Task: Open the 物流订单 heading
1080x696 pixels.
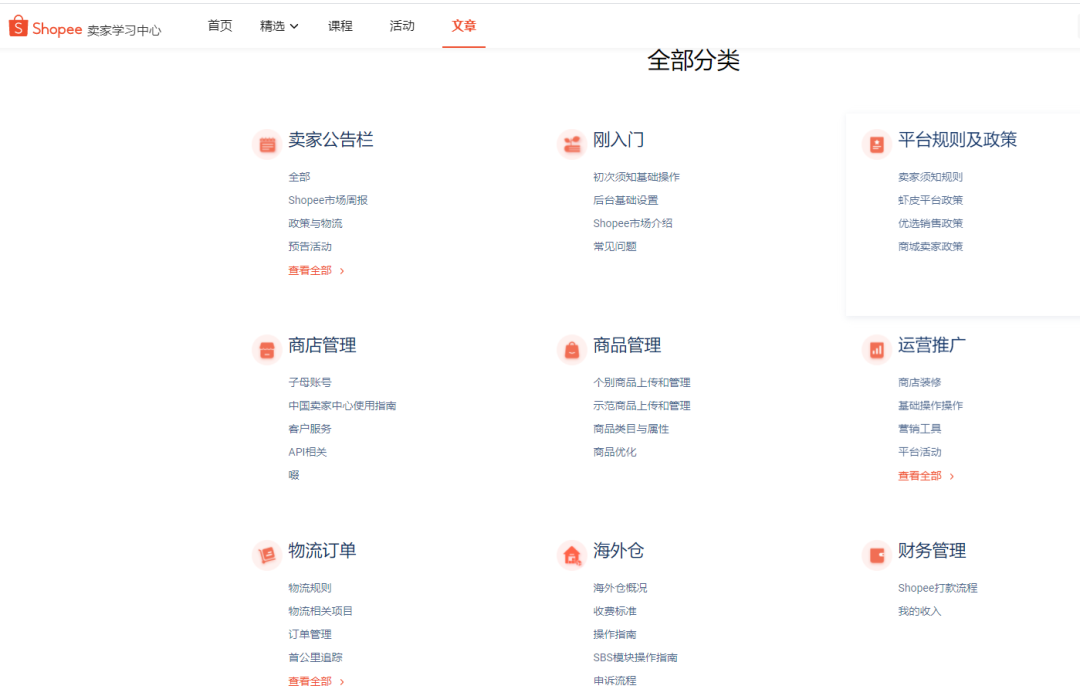Action: coord(322,551)
